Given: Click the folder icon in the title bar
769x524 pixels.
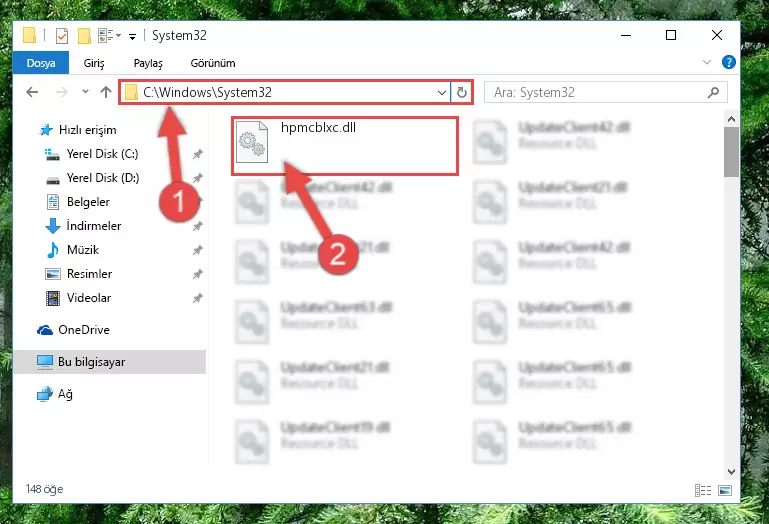Looking at the screenshot, I should coord(29,35).
